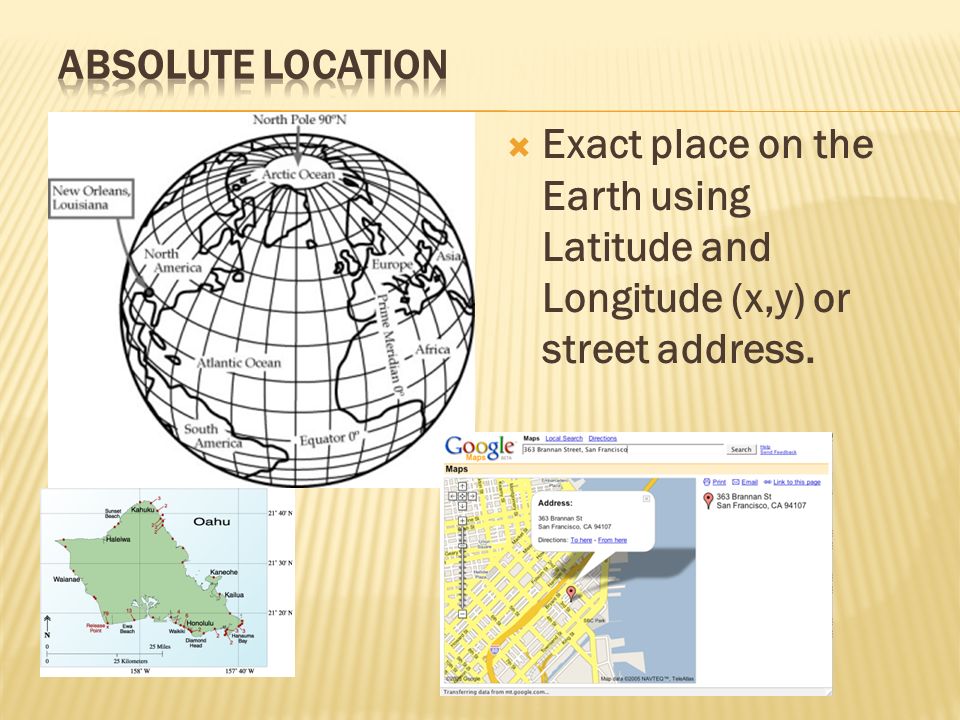The image size is (960, 720).
Task: Open the Print link
Action: point(719,482)
